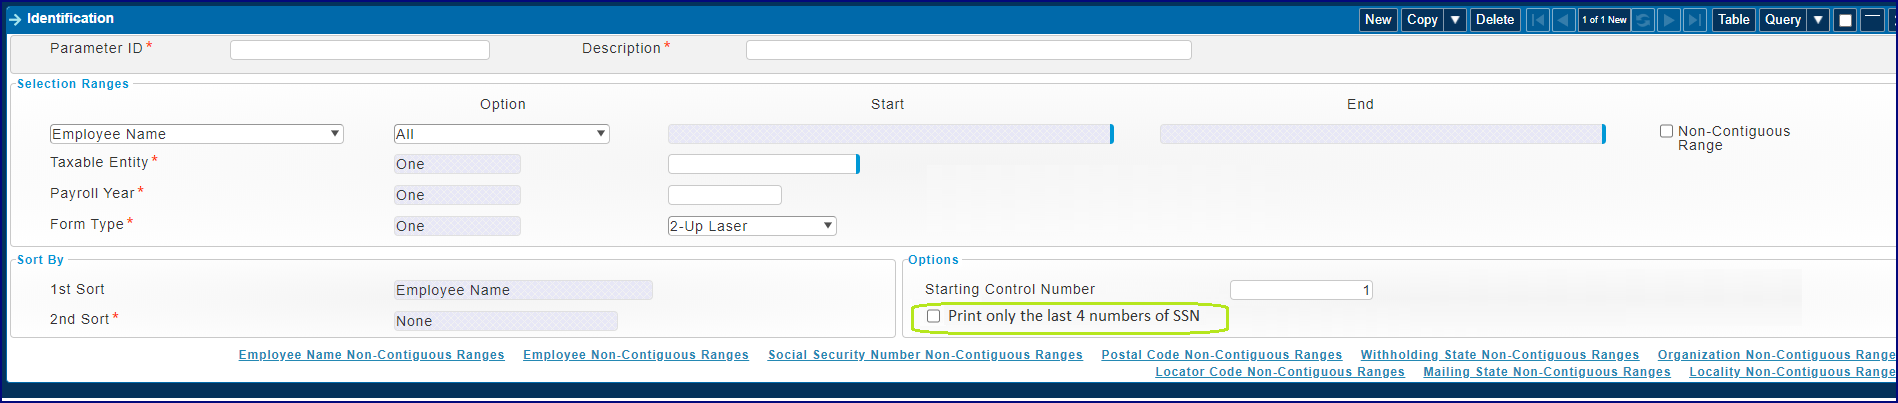Go to the next record
The height and width of the screenshot is (403, 1898).
[1669, 20]
